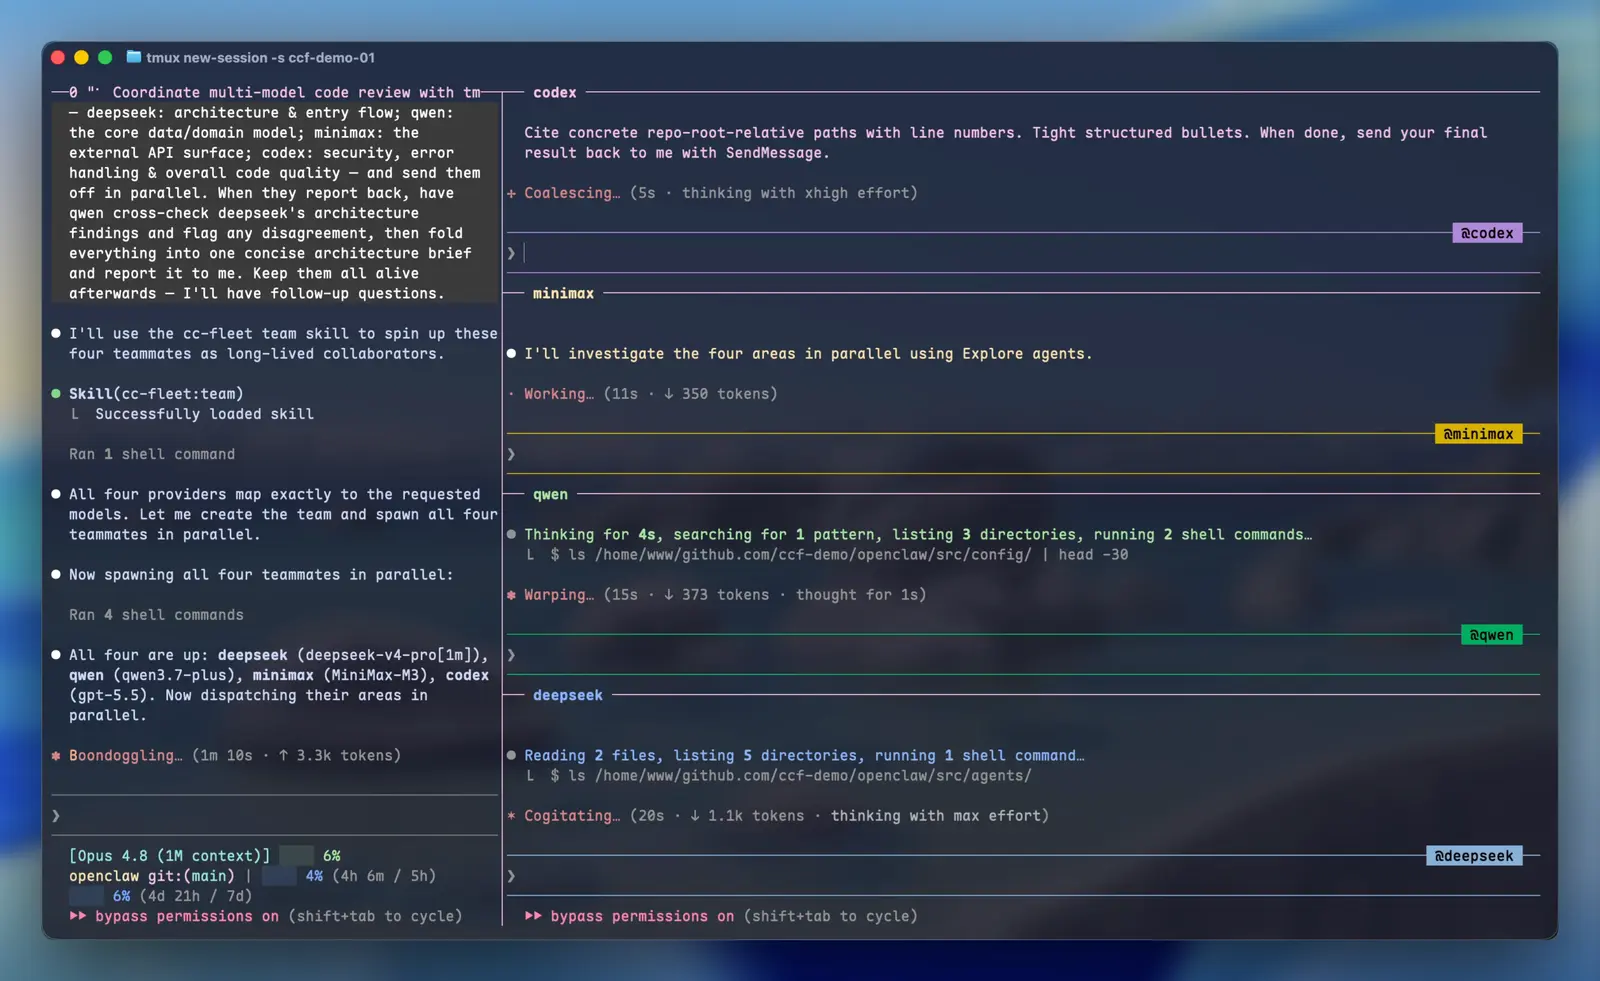Screen dimensions: 1600x981
Task: Select the 'codex' pane title
Action: (555, 93)
